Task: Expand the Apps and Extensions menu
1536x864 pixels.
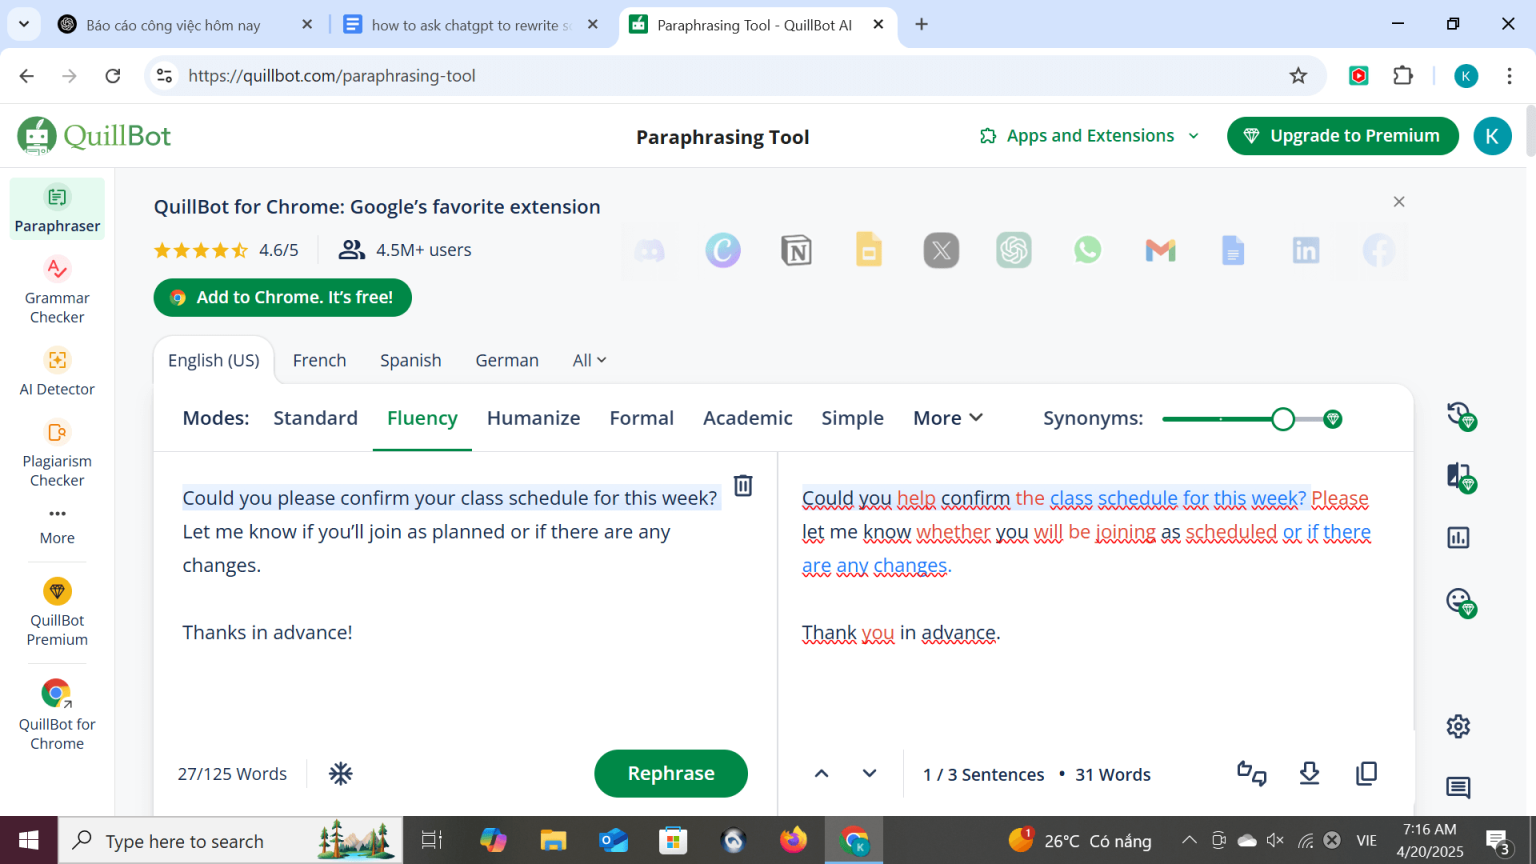Action: [1089, 135]
